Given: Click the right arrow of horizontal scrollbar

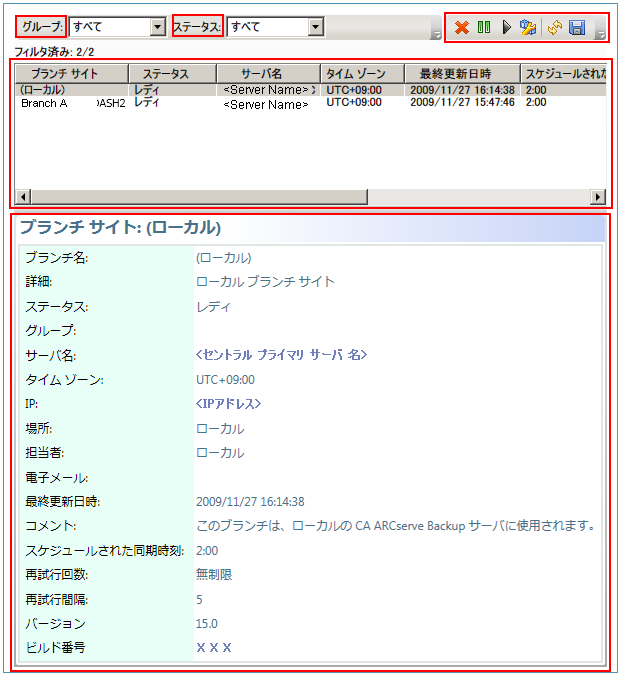Looking at the screenshot, I should tap(598, 197).
